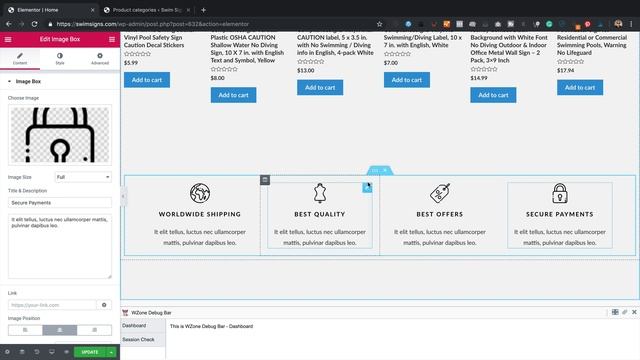Bookmark this page with star
640x360 pixels.
380,24
